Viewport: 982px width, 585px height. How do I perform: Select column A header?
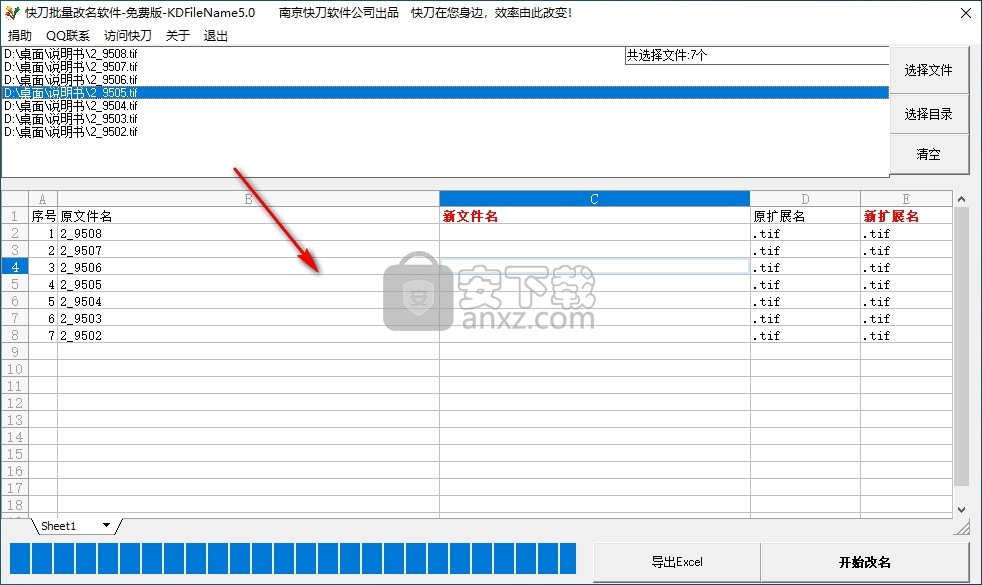[x=43, y=199]
